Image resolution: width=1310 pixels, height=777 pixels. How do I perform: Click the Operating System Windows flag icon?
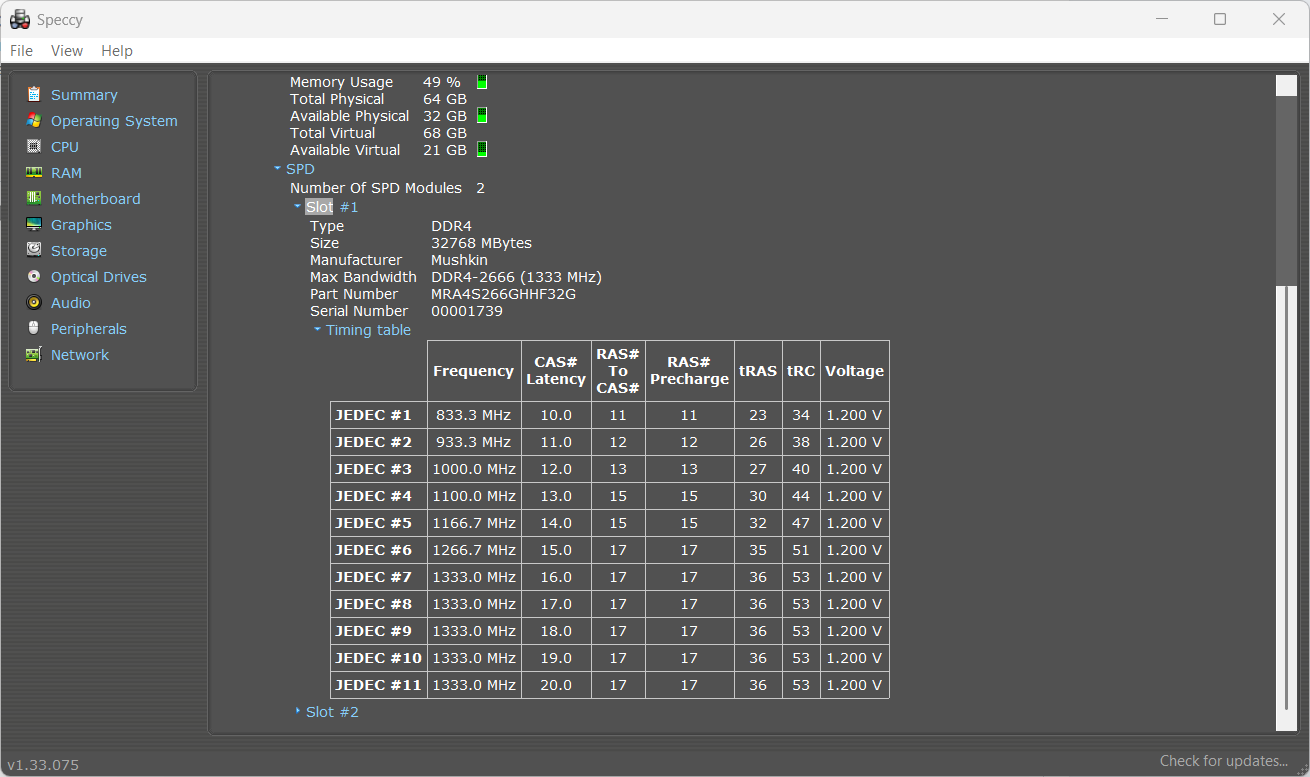click(x=34, y=121)
